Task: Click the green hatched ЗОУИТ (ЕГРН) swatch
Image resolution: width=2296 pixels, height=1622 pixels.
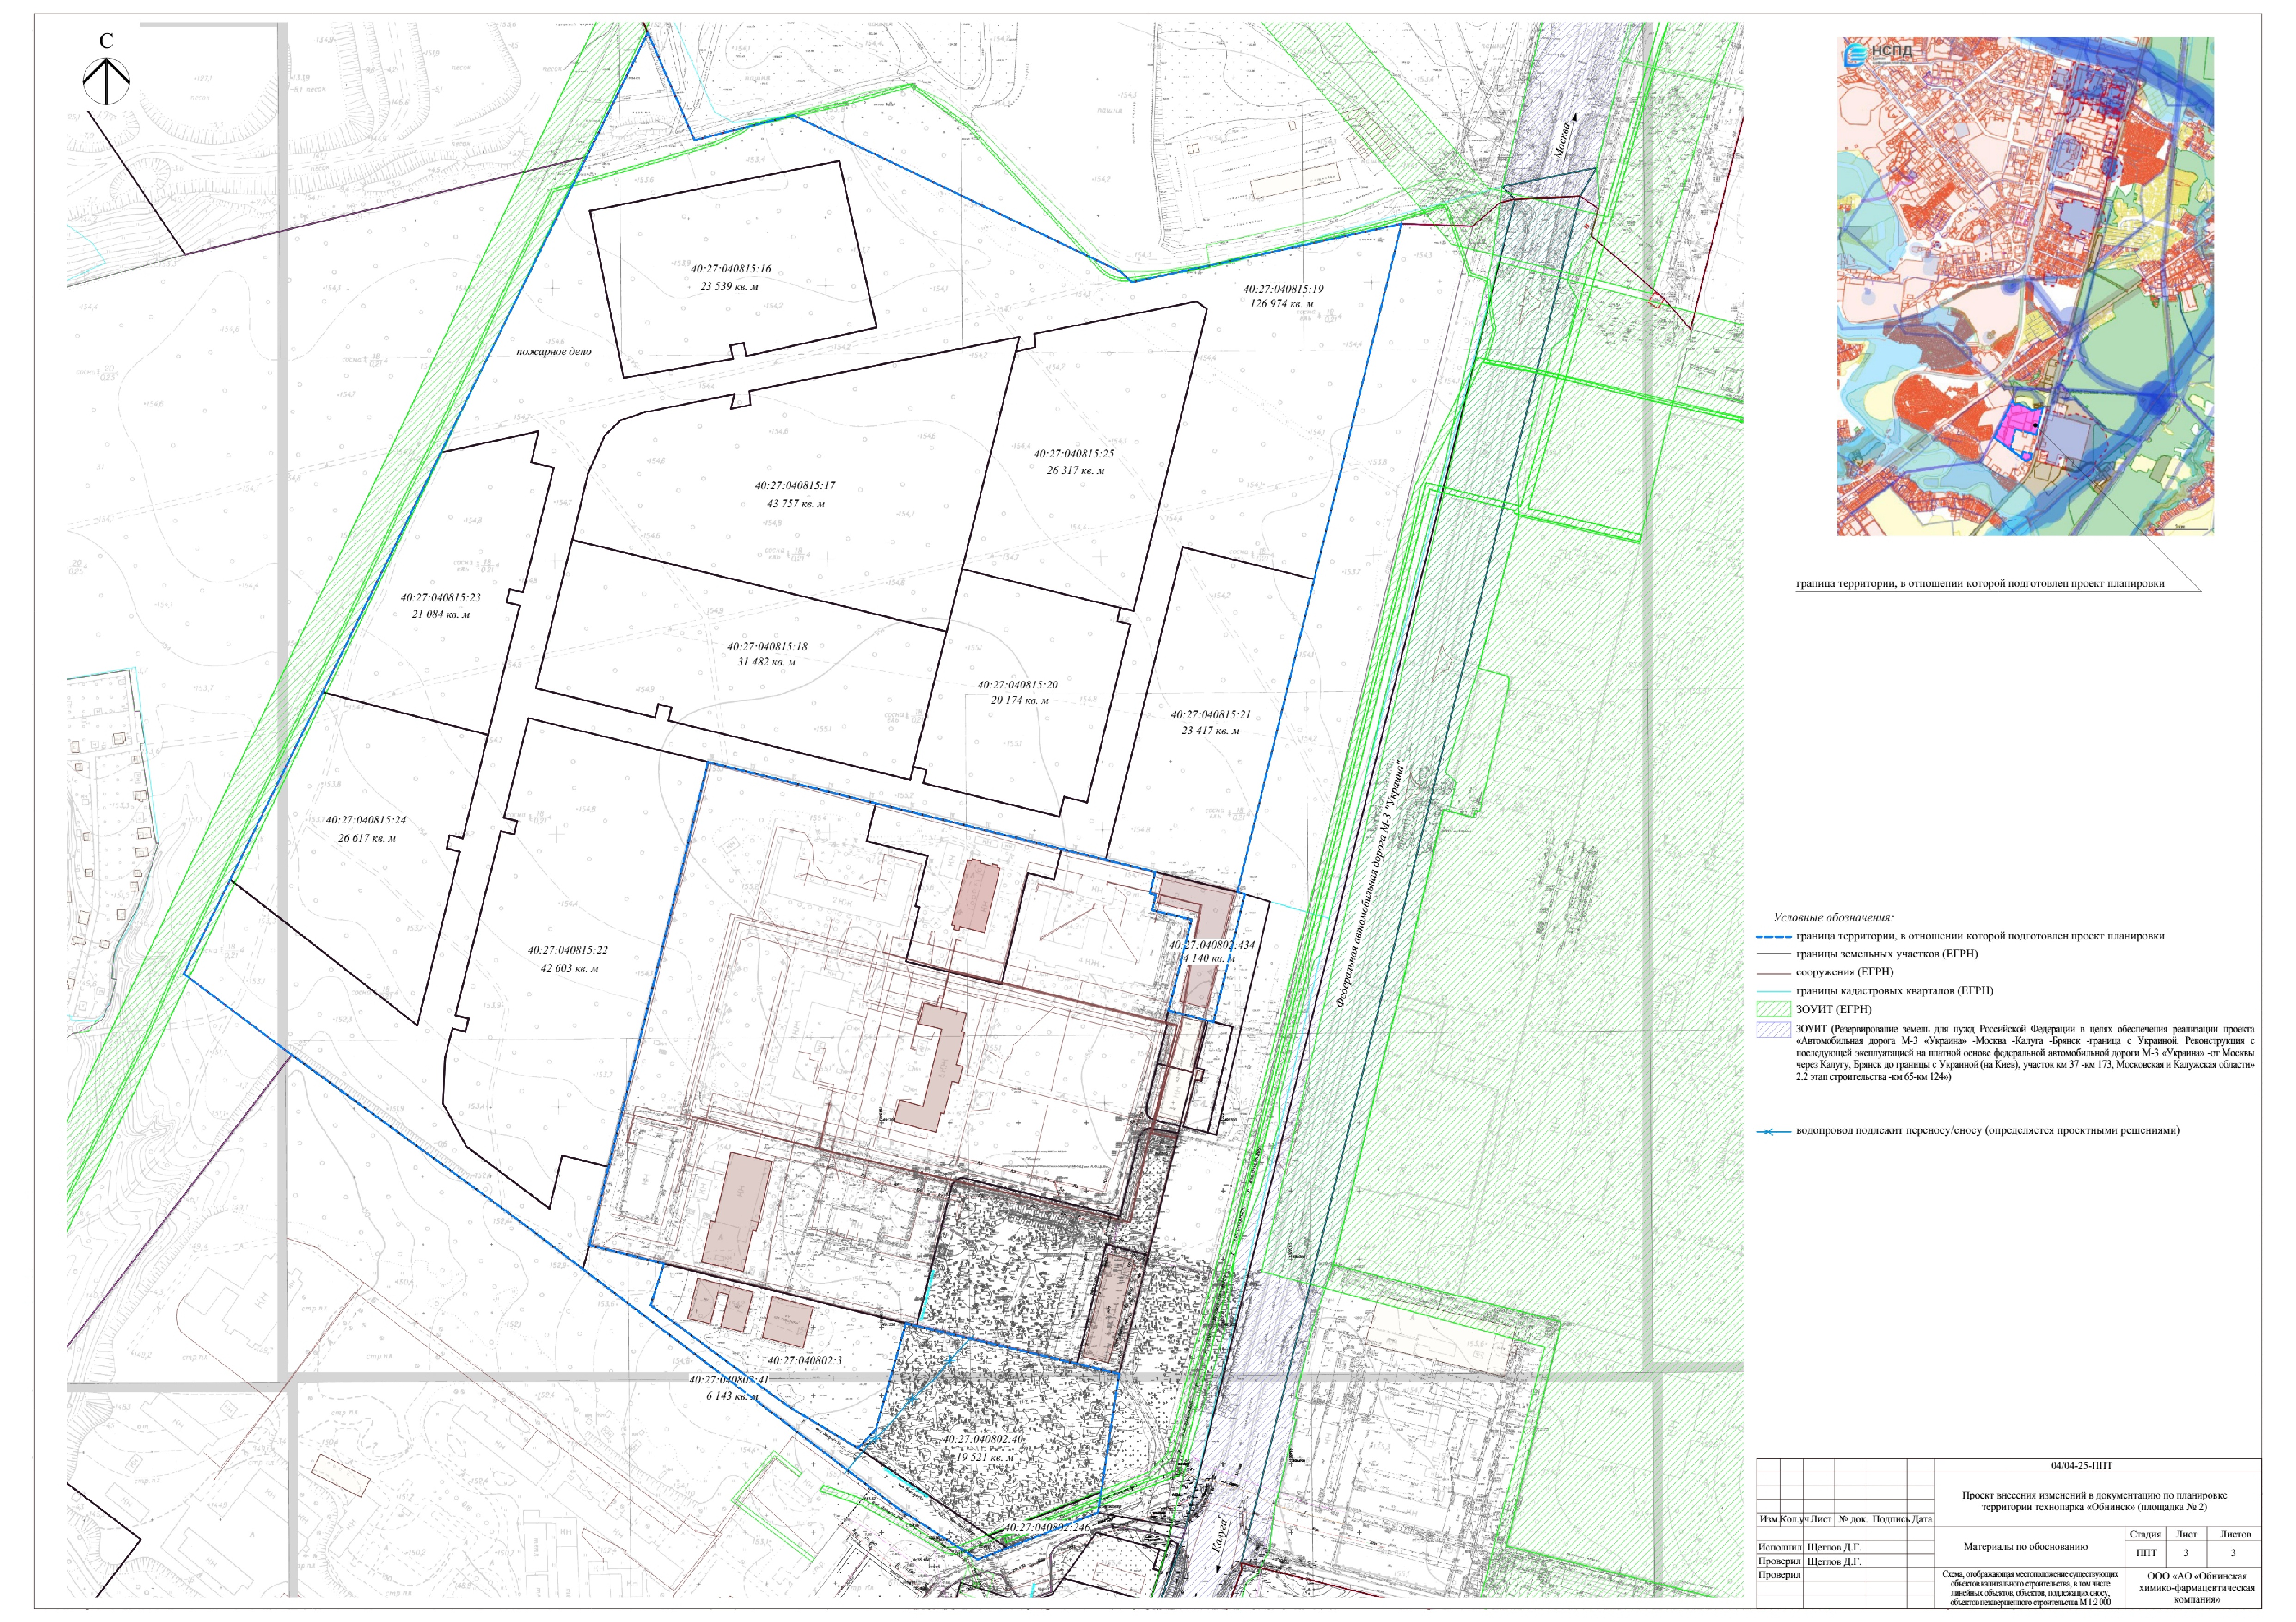Action: point(1773,1010)
